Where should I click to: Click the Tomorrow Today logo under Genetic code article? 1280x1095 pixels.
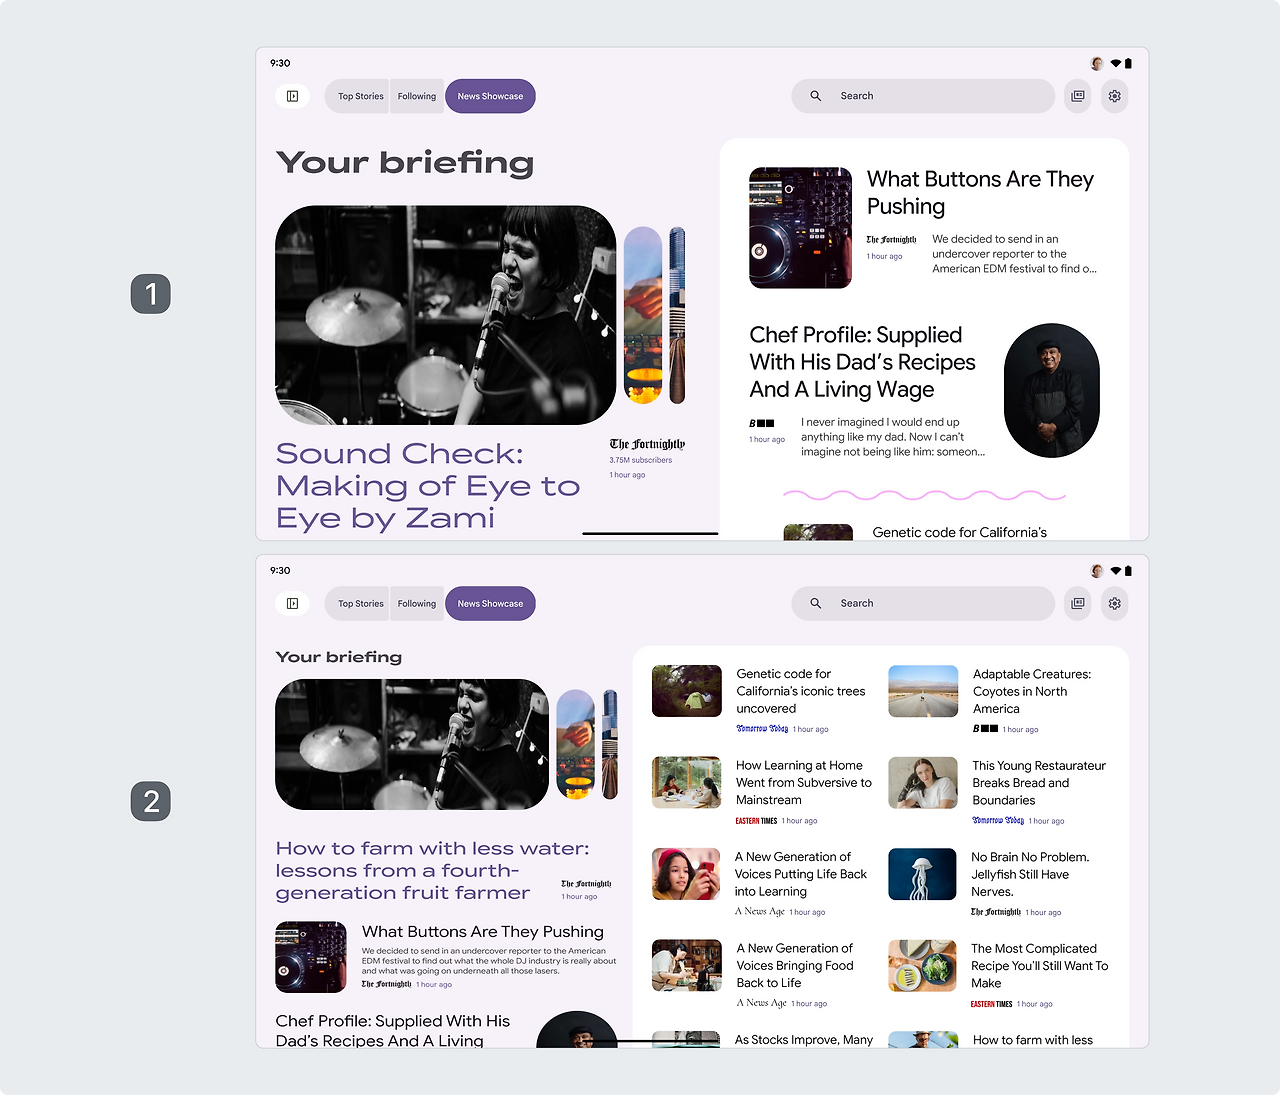pos(762,729)
